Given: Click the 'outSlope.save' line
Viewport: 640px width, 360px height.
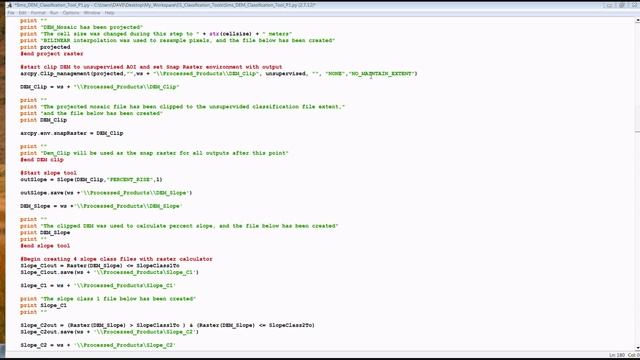Looking at the screenshot, I should click(106, 193).
